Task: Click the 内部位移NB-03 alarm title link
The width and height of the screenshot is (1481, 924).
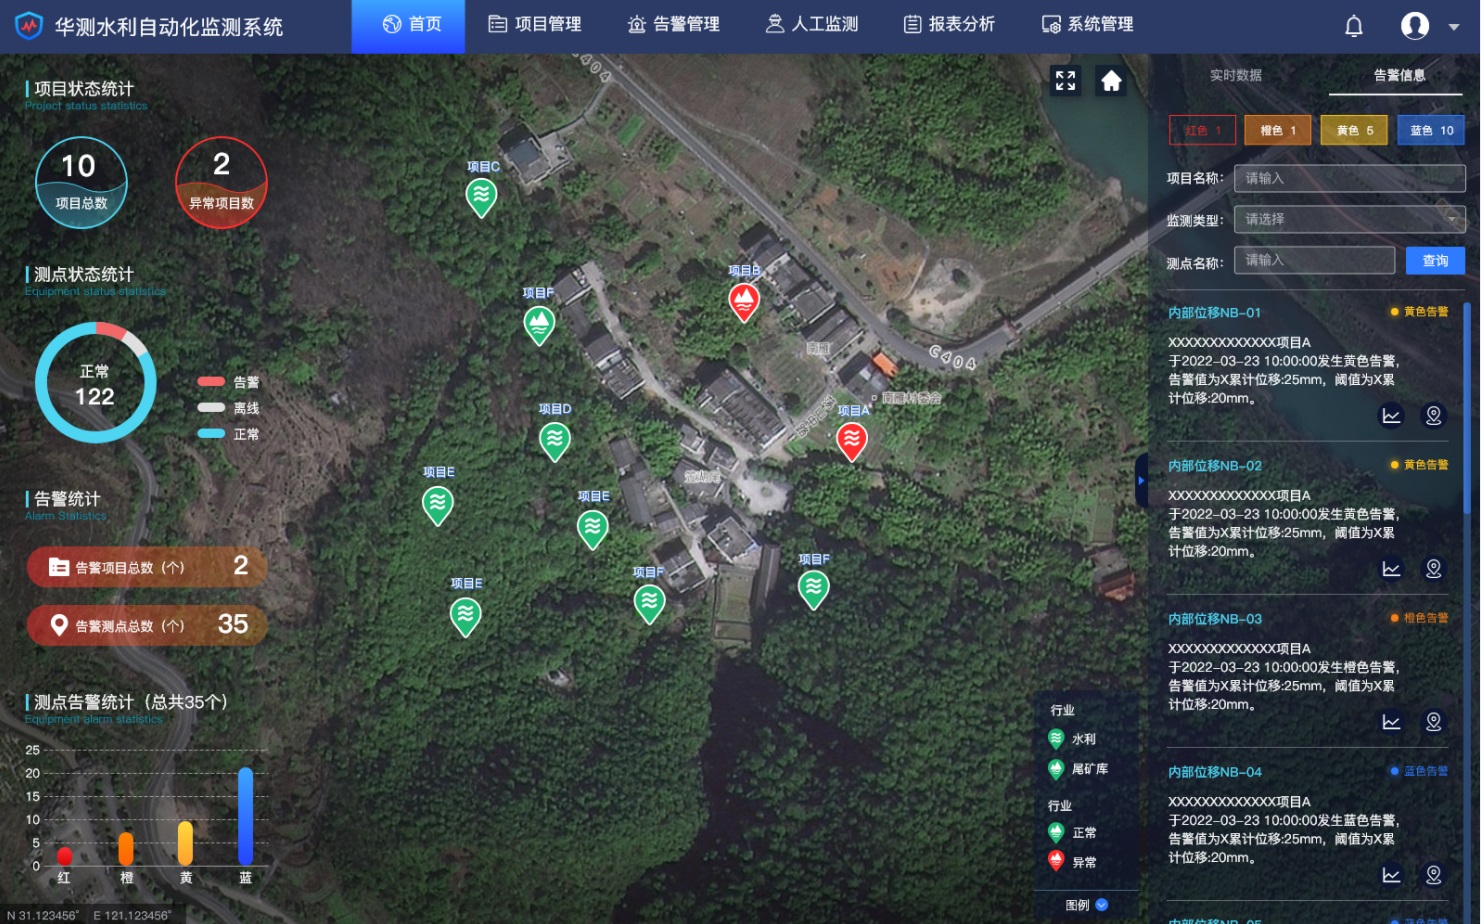Action: tap(1214, 619)
